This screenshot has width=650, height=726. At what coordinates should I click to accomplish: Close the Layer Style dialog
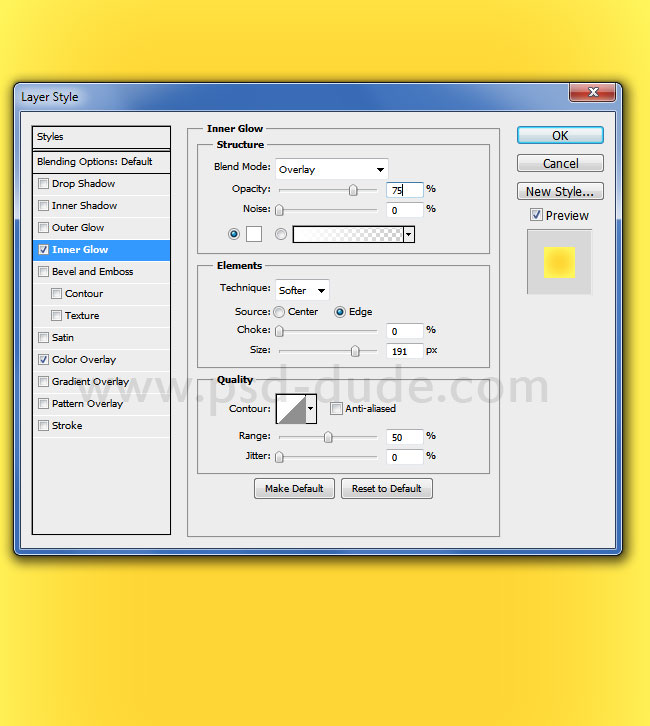593,92
